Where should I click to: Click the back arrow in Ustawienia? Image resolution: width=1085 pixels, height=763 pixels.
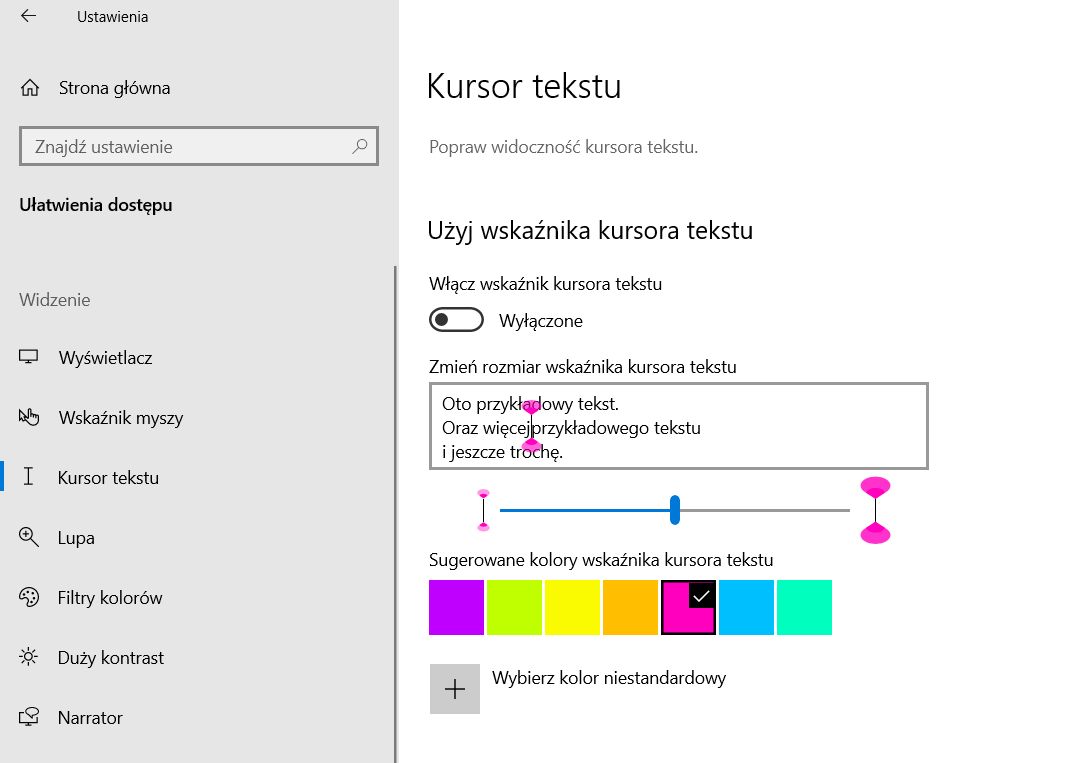click(x=28, y=16)
